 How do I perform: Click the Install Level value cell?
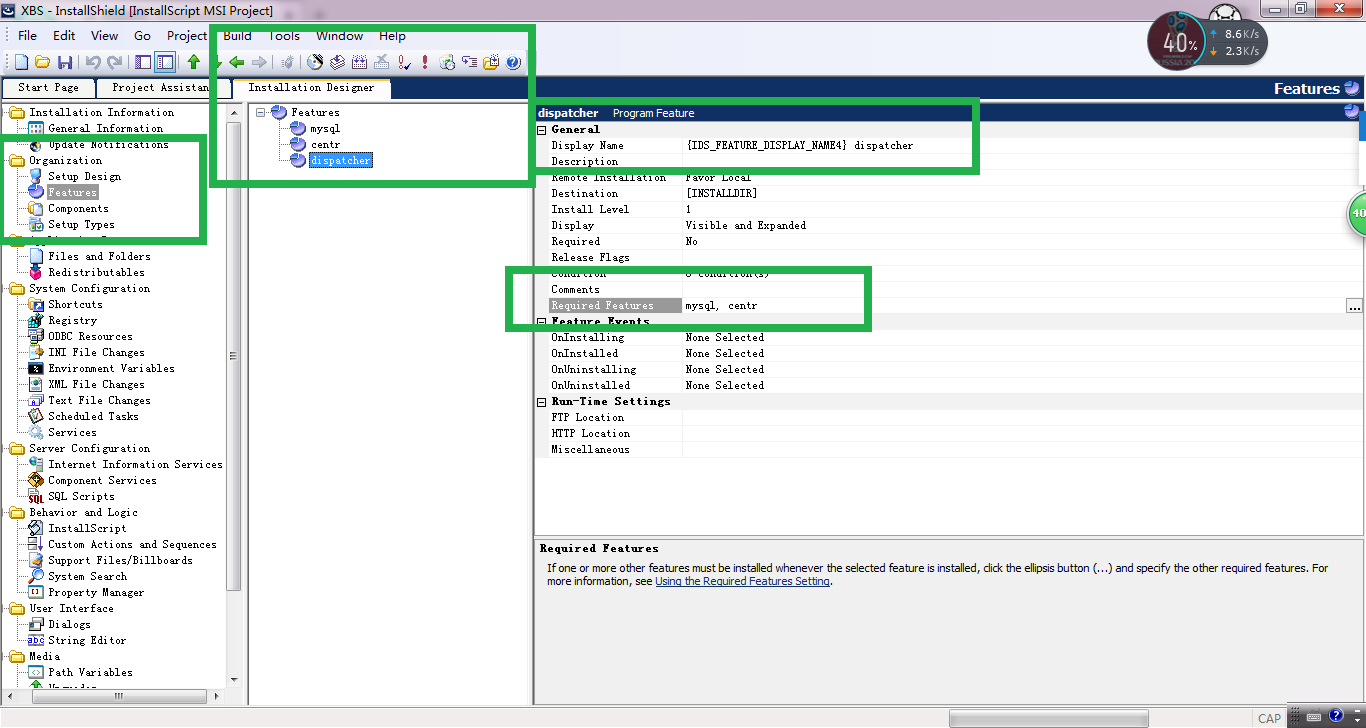(x=1022, y=209)
